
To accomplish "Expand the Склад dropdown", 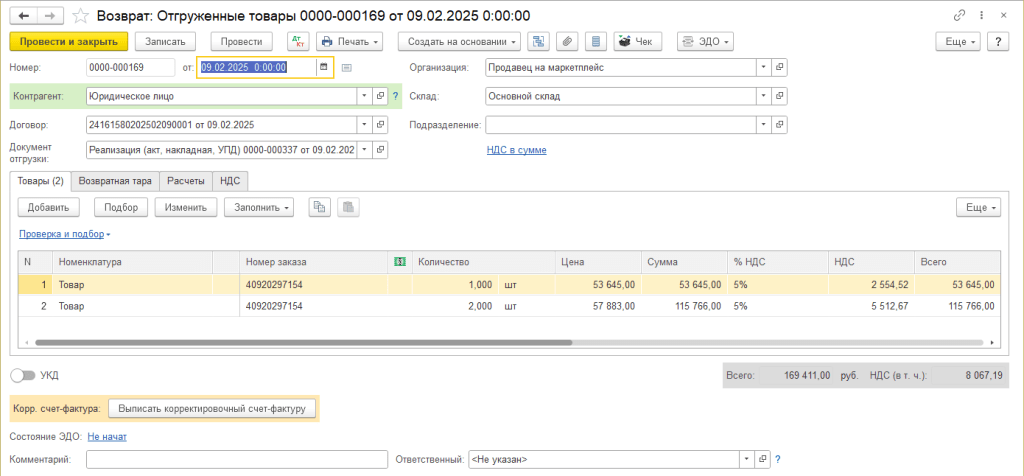I will pos(763,96).
